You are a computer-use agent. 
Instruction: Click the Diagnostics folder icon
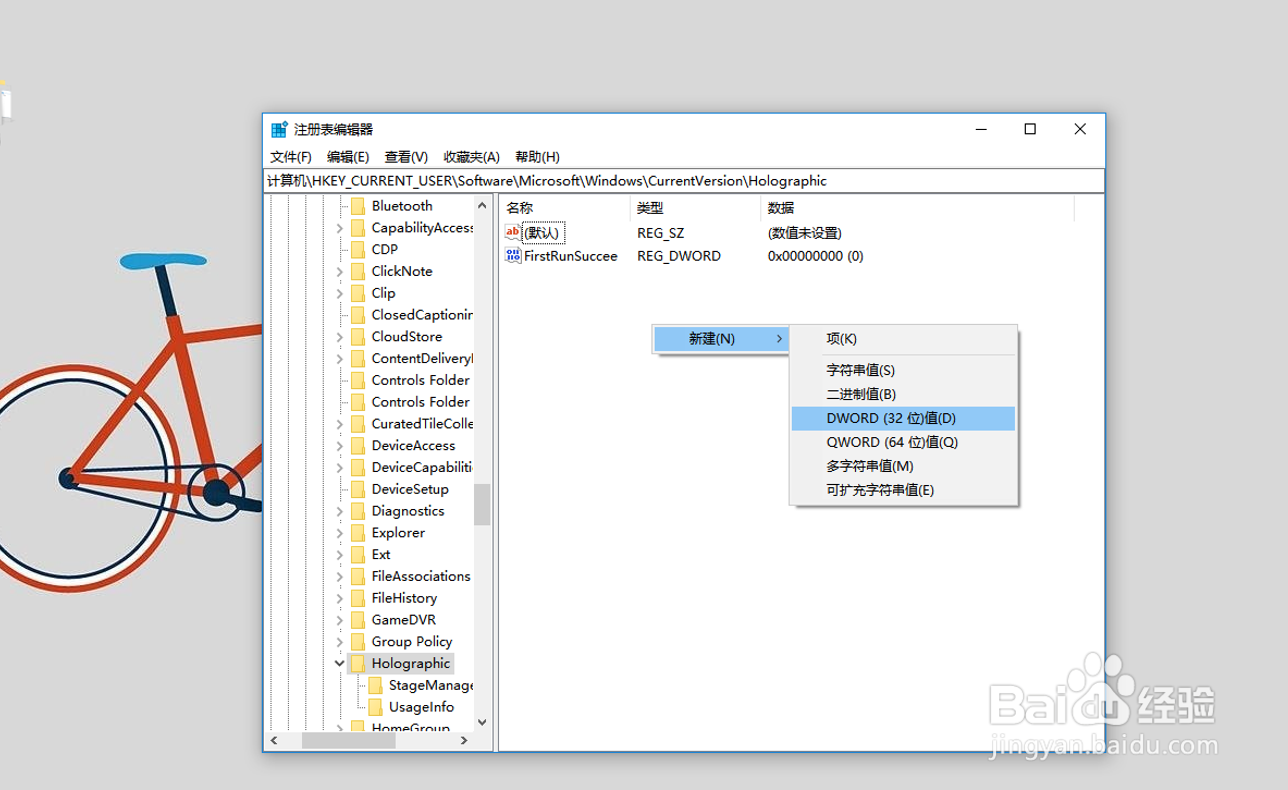pyautogui.click(x=358, y=511)
